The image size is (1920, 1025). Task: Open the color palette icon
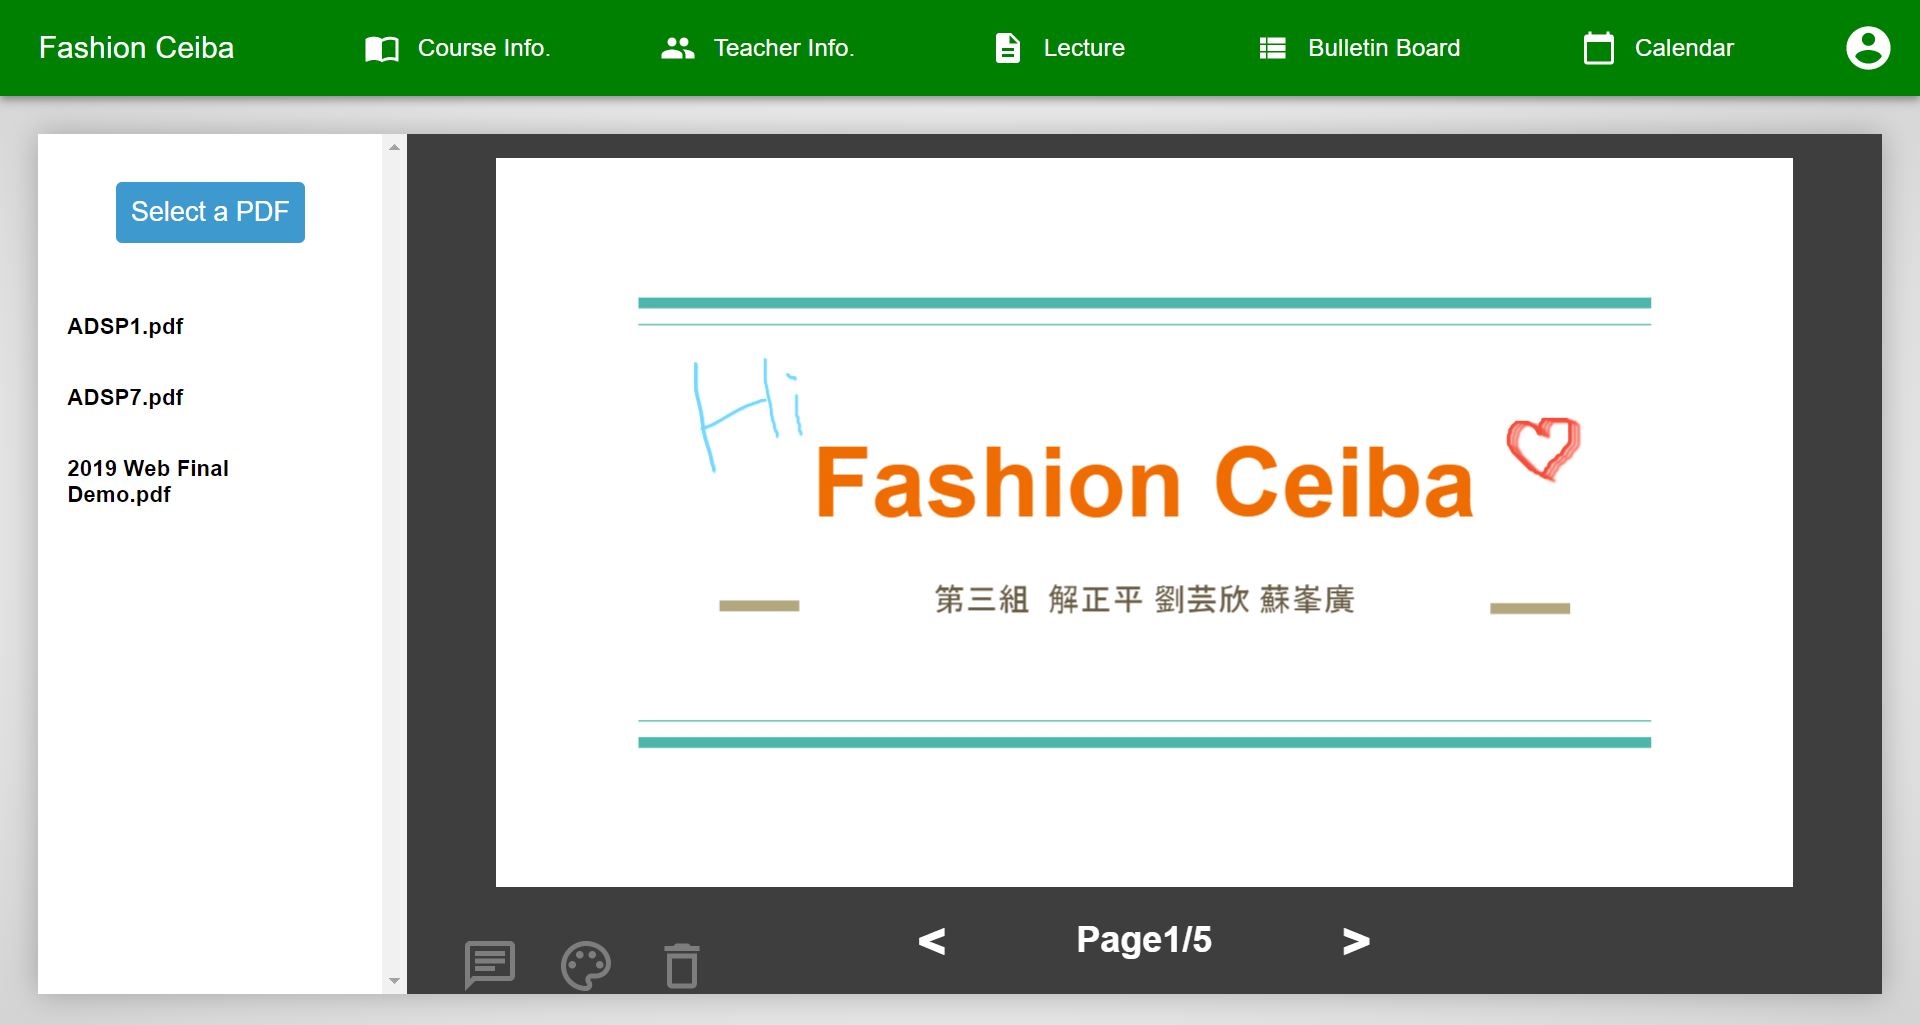[x=586, y=965]
